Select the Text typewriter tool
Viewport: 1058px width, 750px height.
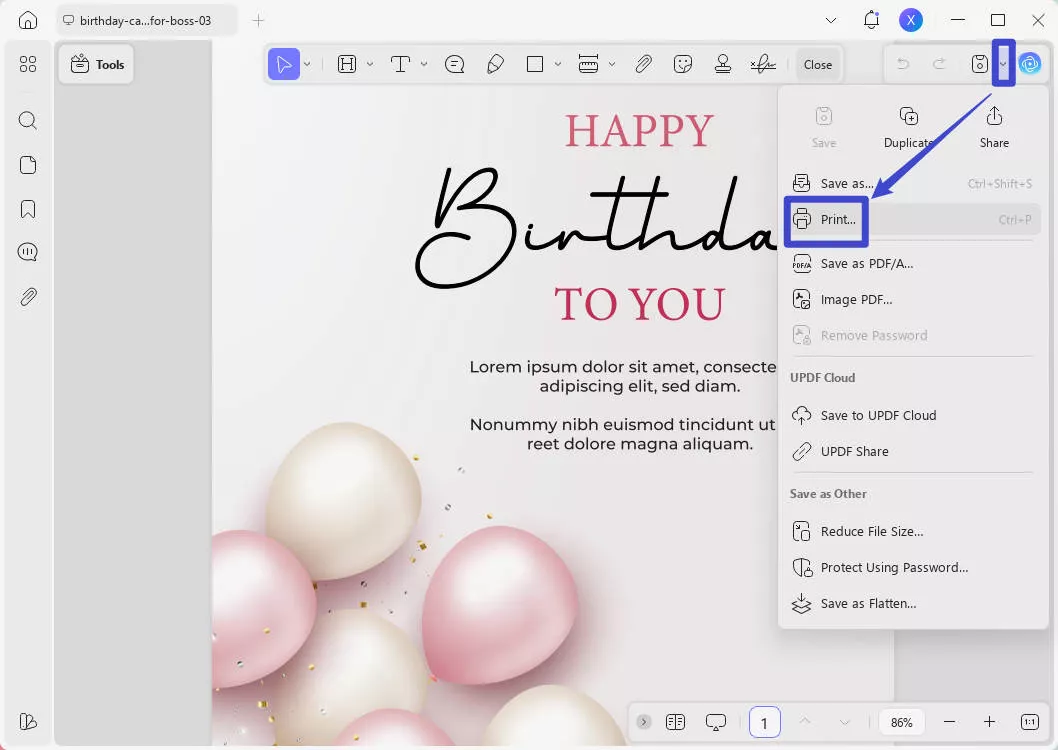(x=400, y=65)
